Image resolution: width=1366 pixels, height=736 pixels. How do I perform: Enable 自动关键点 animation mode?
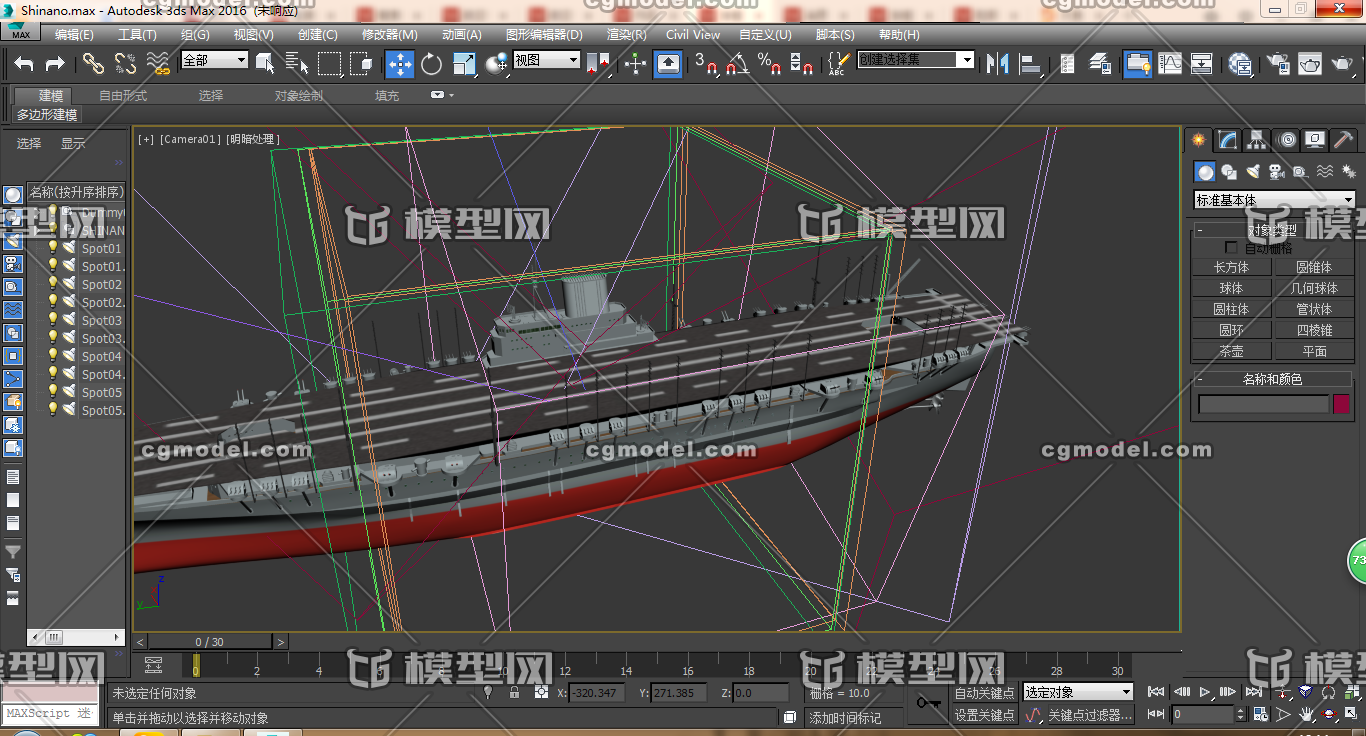[x=983, y=691]
